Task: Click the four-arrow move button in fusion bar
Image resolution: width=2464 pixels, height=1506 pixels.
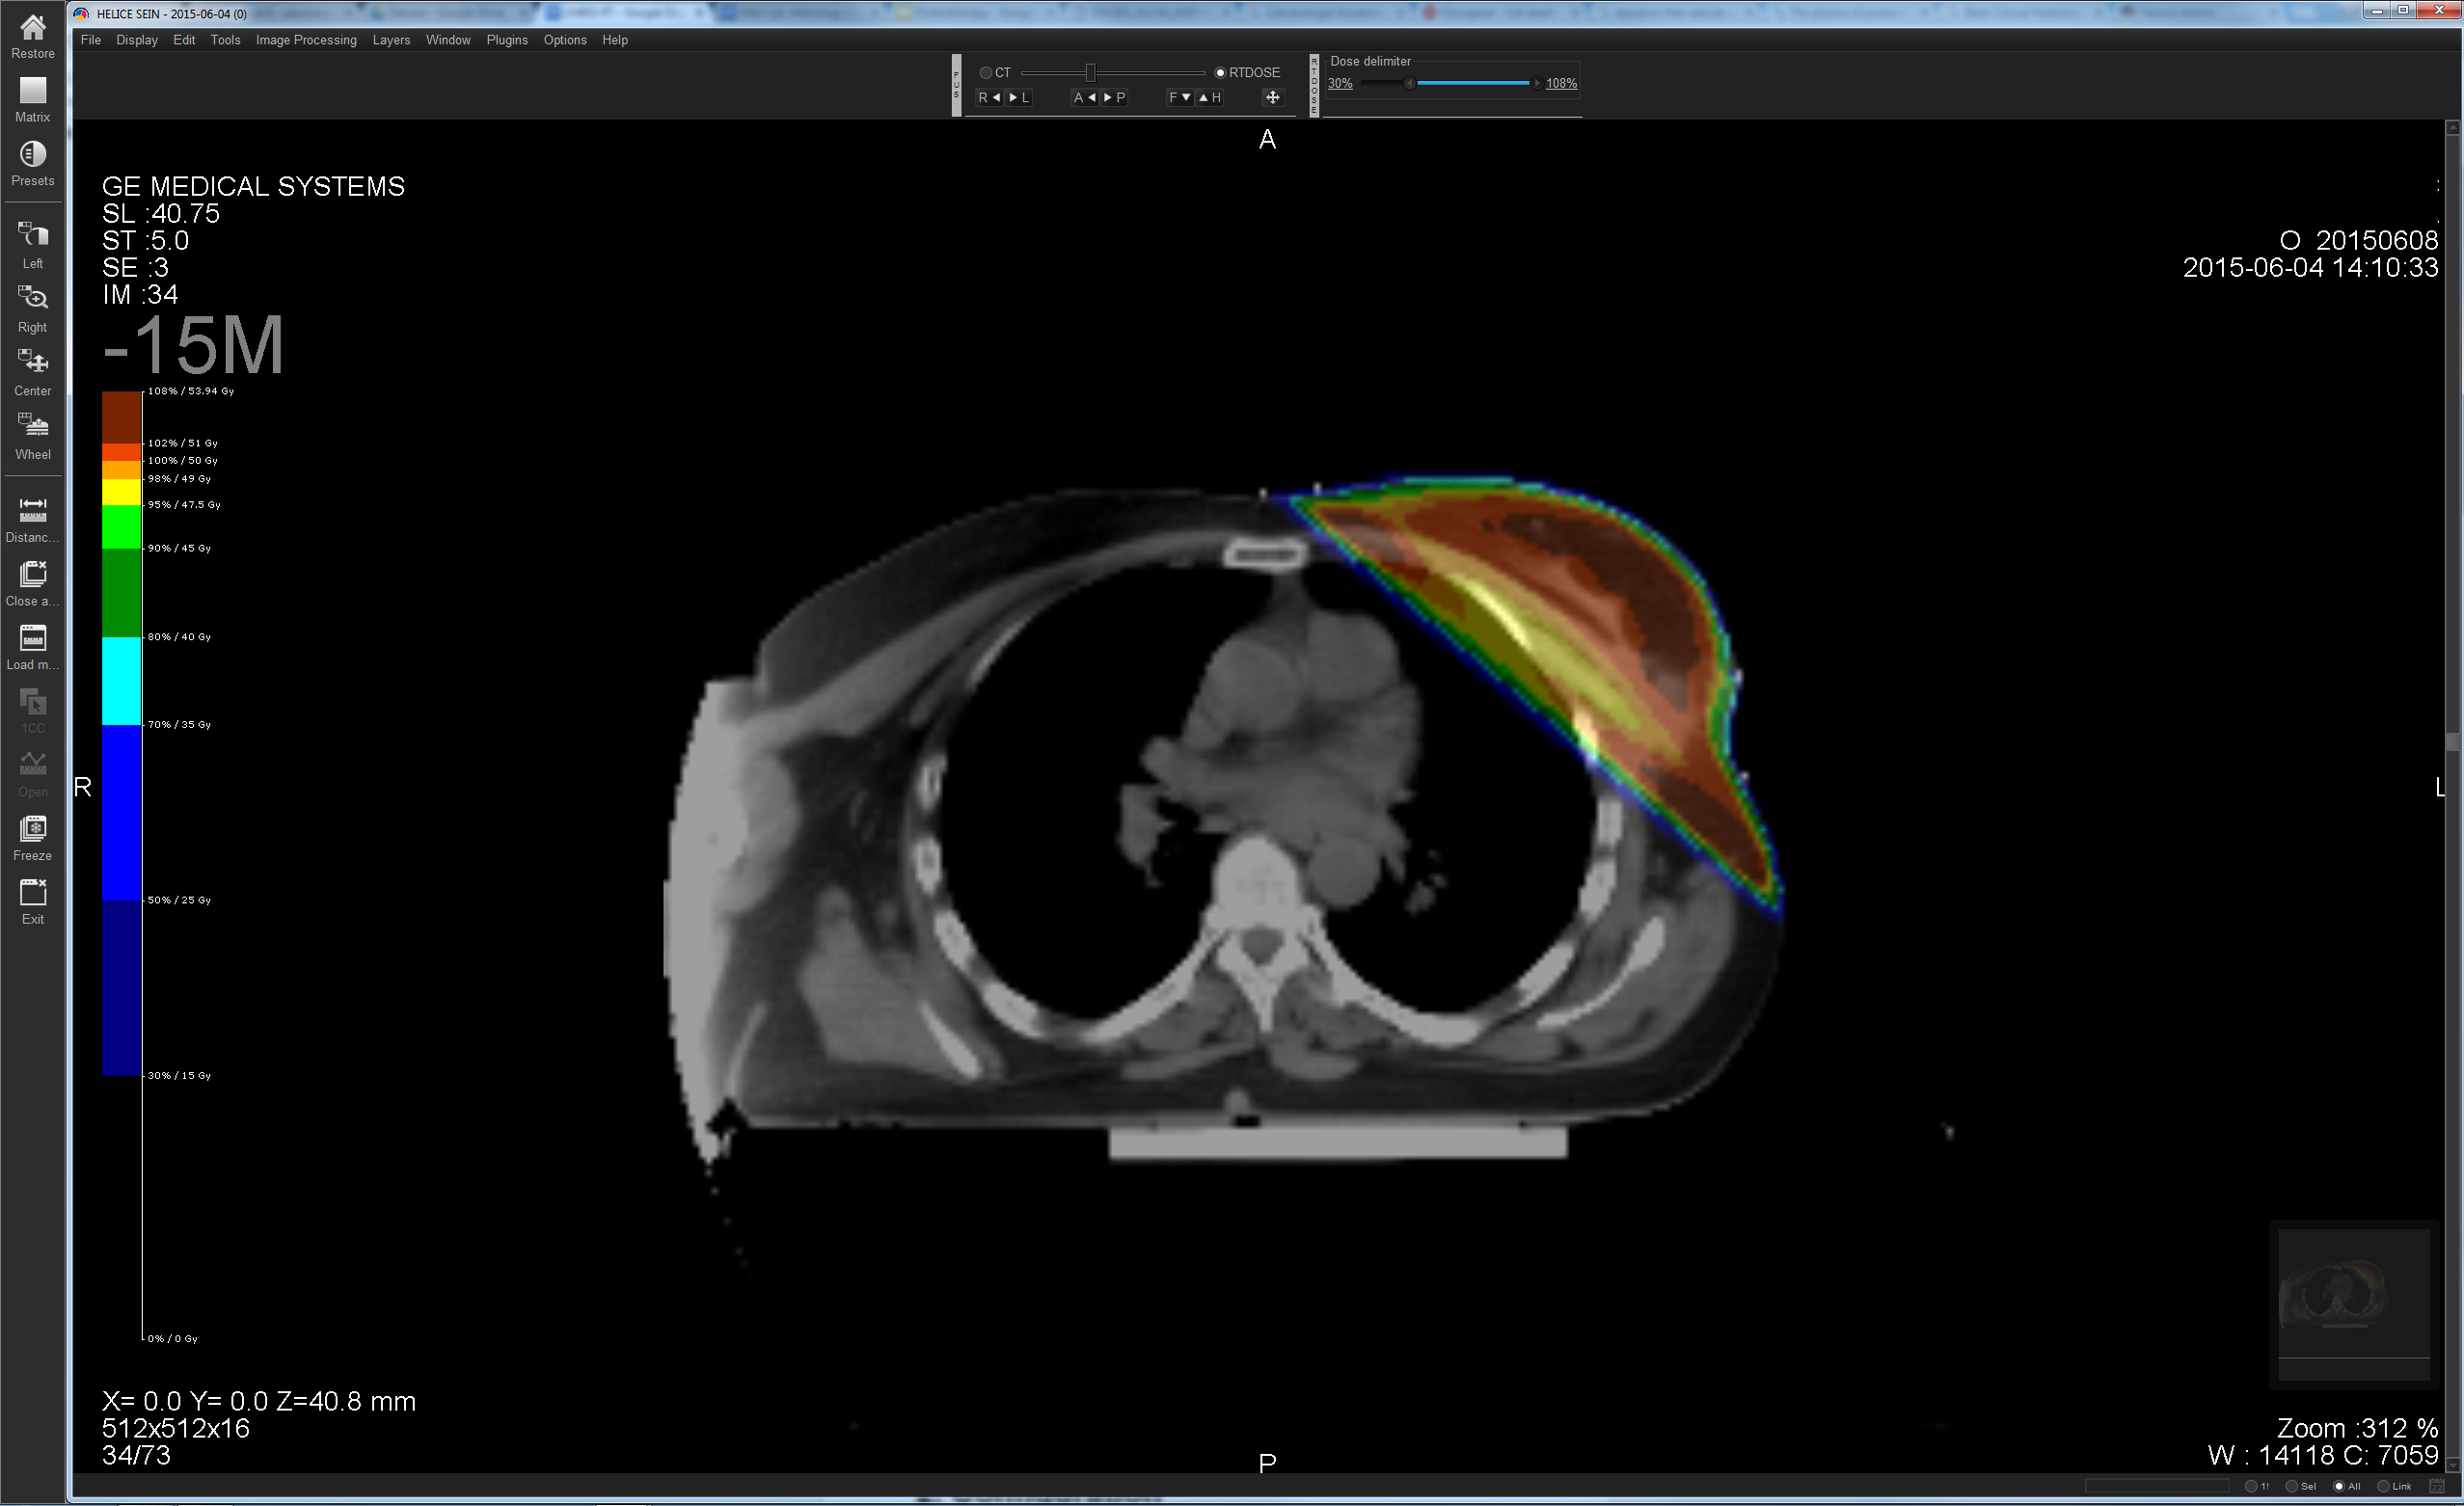Action: click(x=1272, y=97)
